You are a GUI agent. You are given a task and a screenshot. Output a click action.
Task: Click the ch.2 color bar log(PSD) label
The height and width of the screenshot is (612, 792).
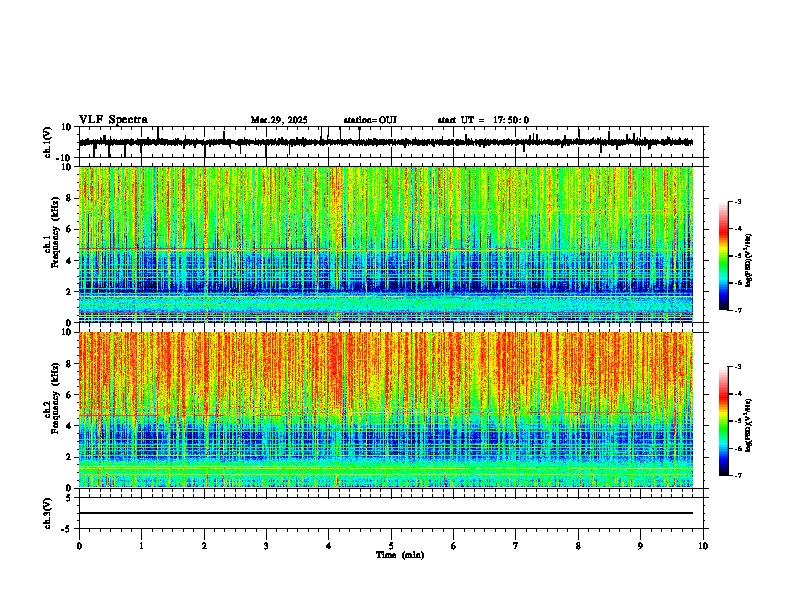pos(748,425)
